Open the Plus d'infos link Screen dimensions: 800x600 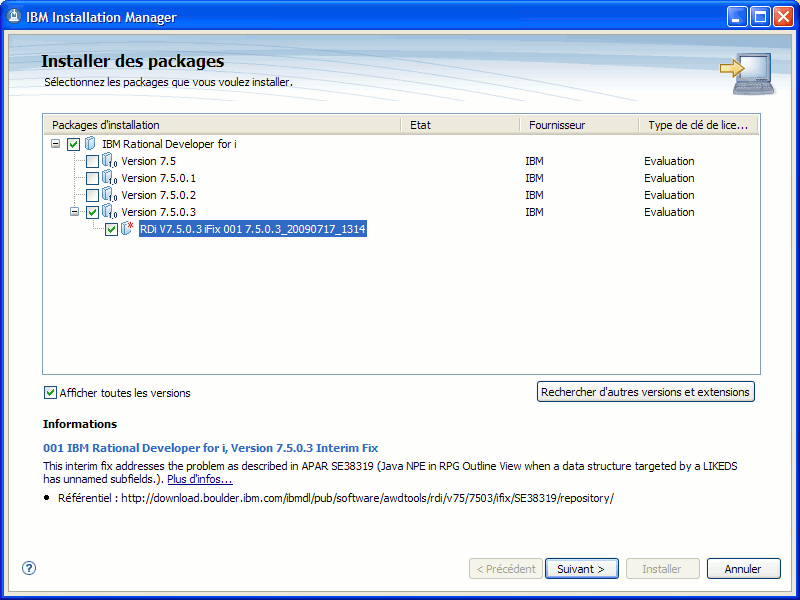coord(200,479)
